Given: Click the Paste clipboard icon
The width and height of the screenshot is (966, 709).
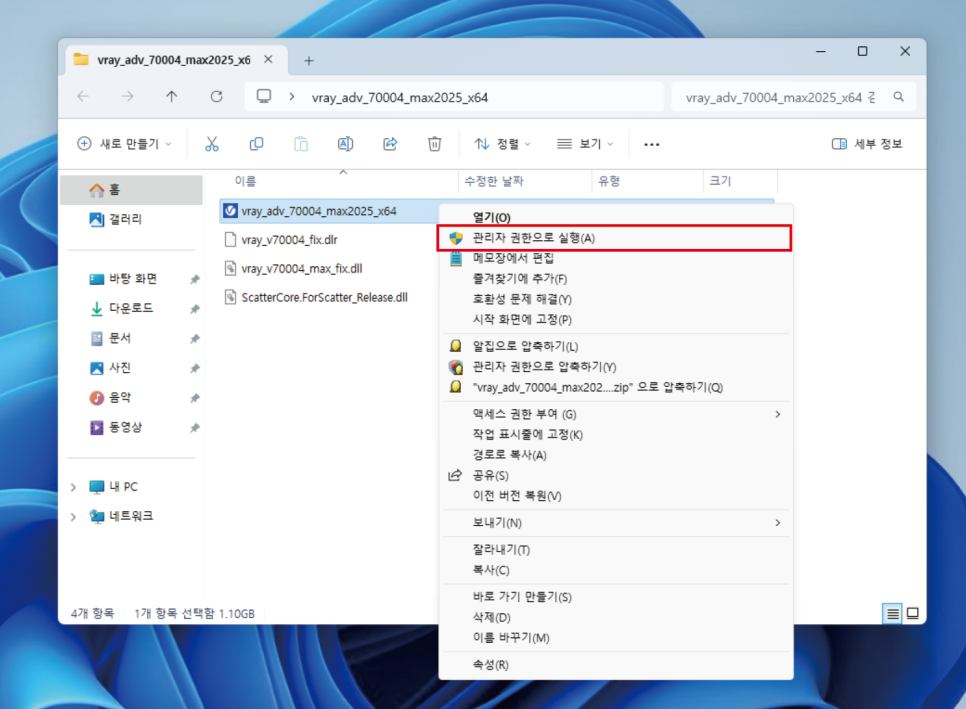Looking at the screenshot, I should pyautogui.click(x=301, y=144).
